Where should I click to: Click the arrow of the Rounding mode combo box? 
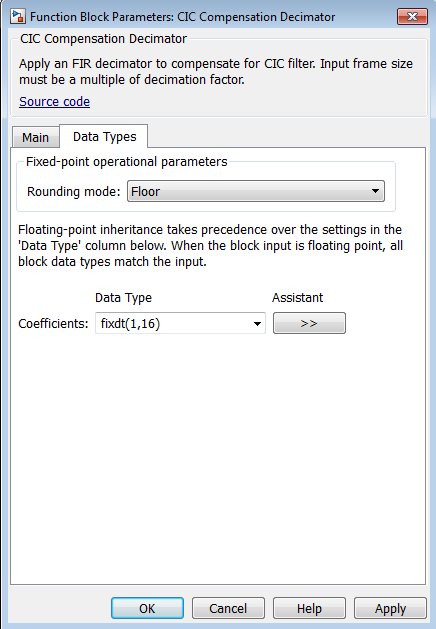(375, 191)
